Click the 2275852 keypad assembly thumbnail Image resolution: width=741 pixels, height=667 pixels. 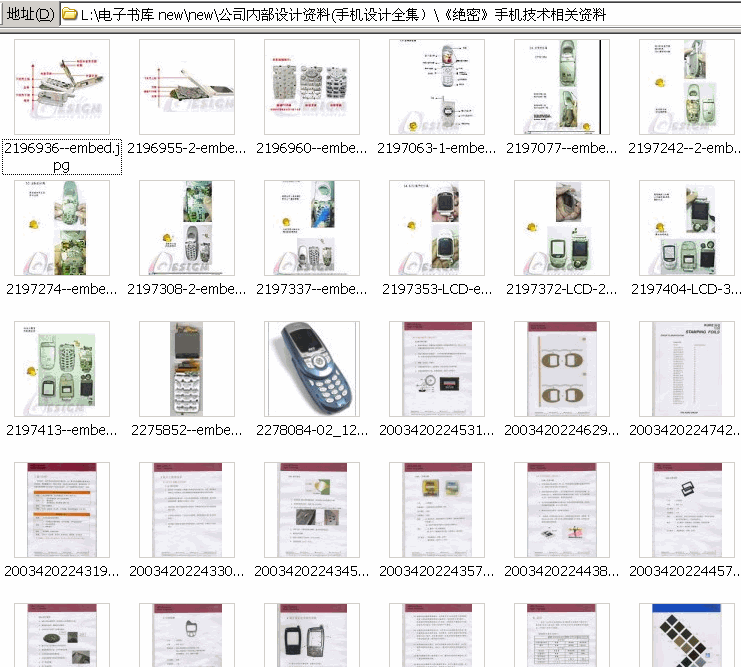coord(187,369)
